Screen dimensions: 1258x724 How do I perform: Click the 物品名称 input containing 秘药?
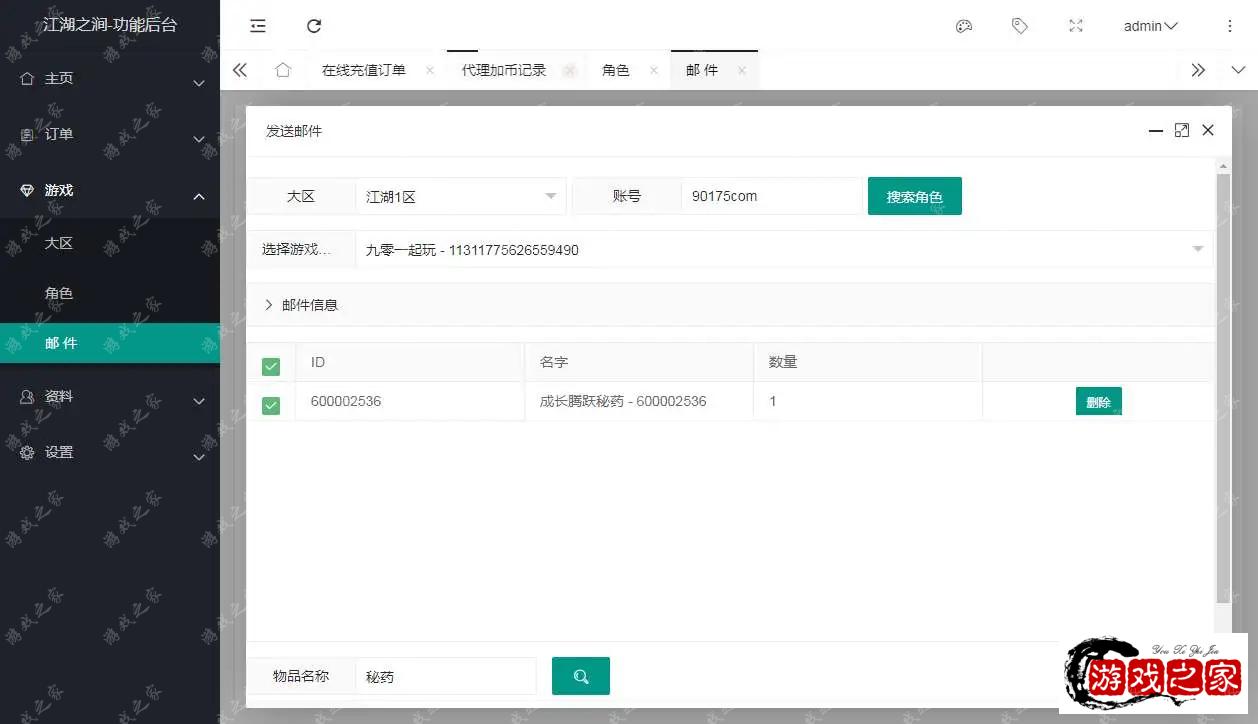[x=445, y=676]
